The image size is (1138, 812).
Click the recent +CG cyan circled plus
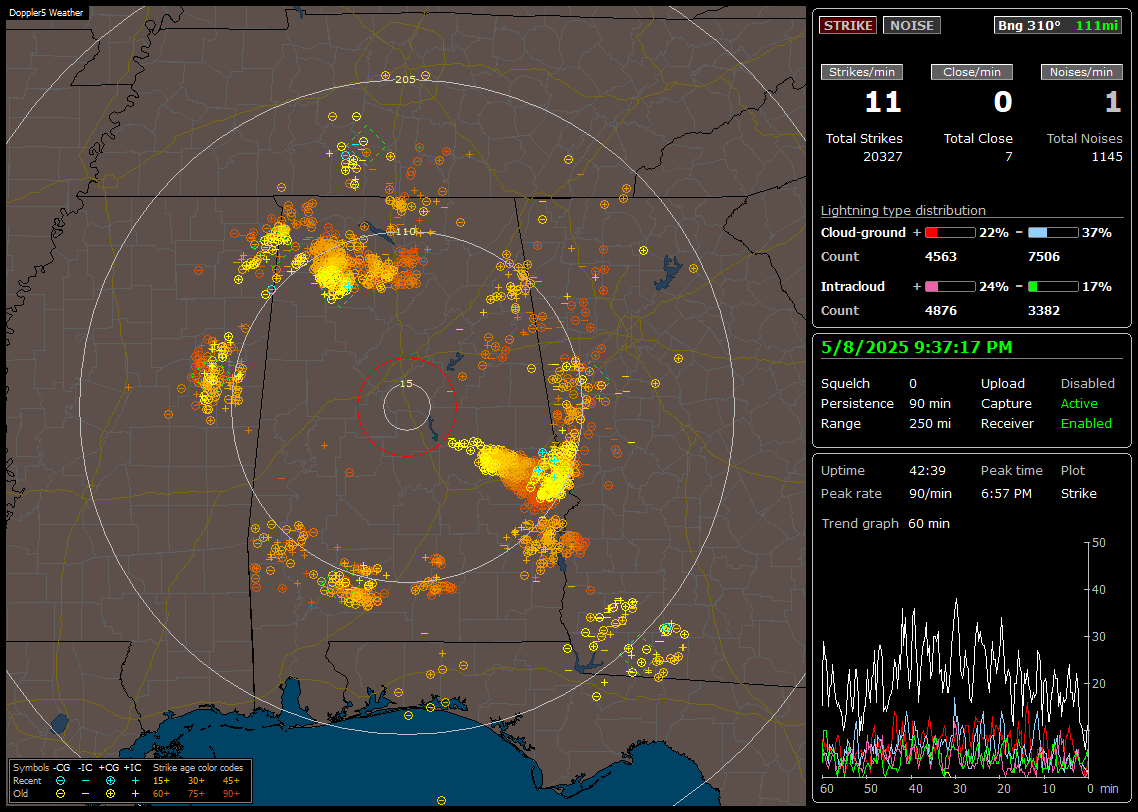pos(110,781)
